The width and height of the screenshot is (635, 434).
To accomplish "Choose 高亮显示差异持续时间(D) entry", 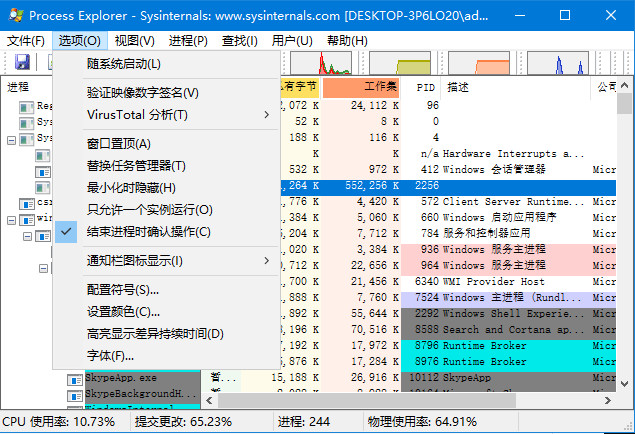I will tap(166, 334).
